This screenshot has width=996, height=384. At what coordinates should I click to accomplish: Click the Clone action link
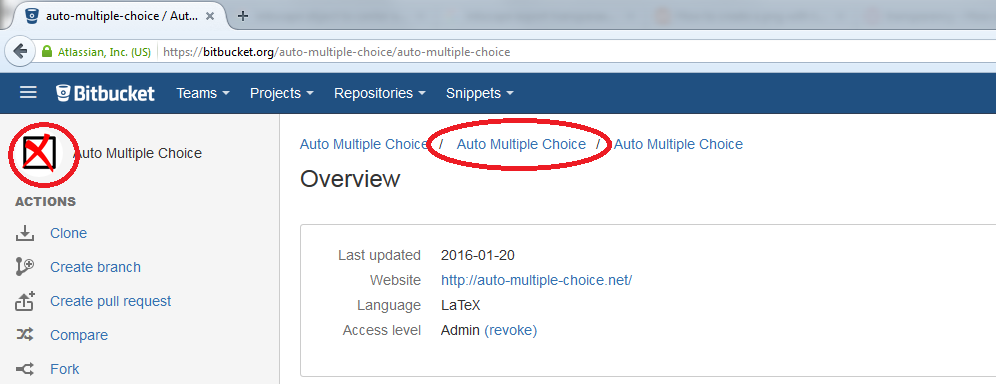[69, 233]
